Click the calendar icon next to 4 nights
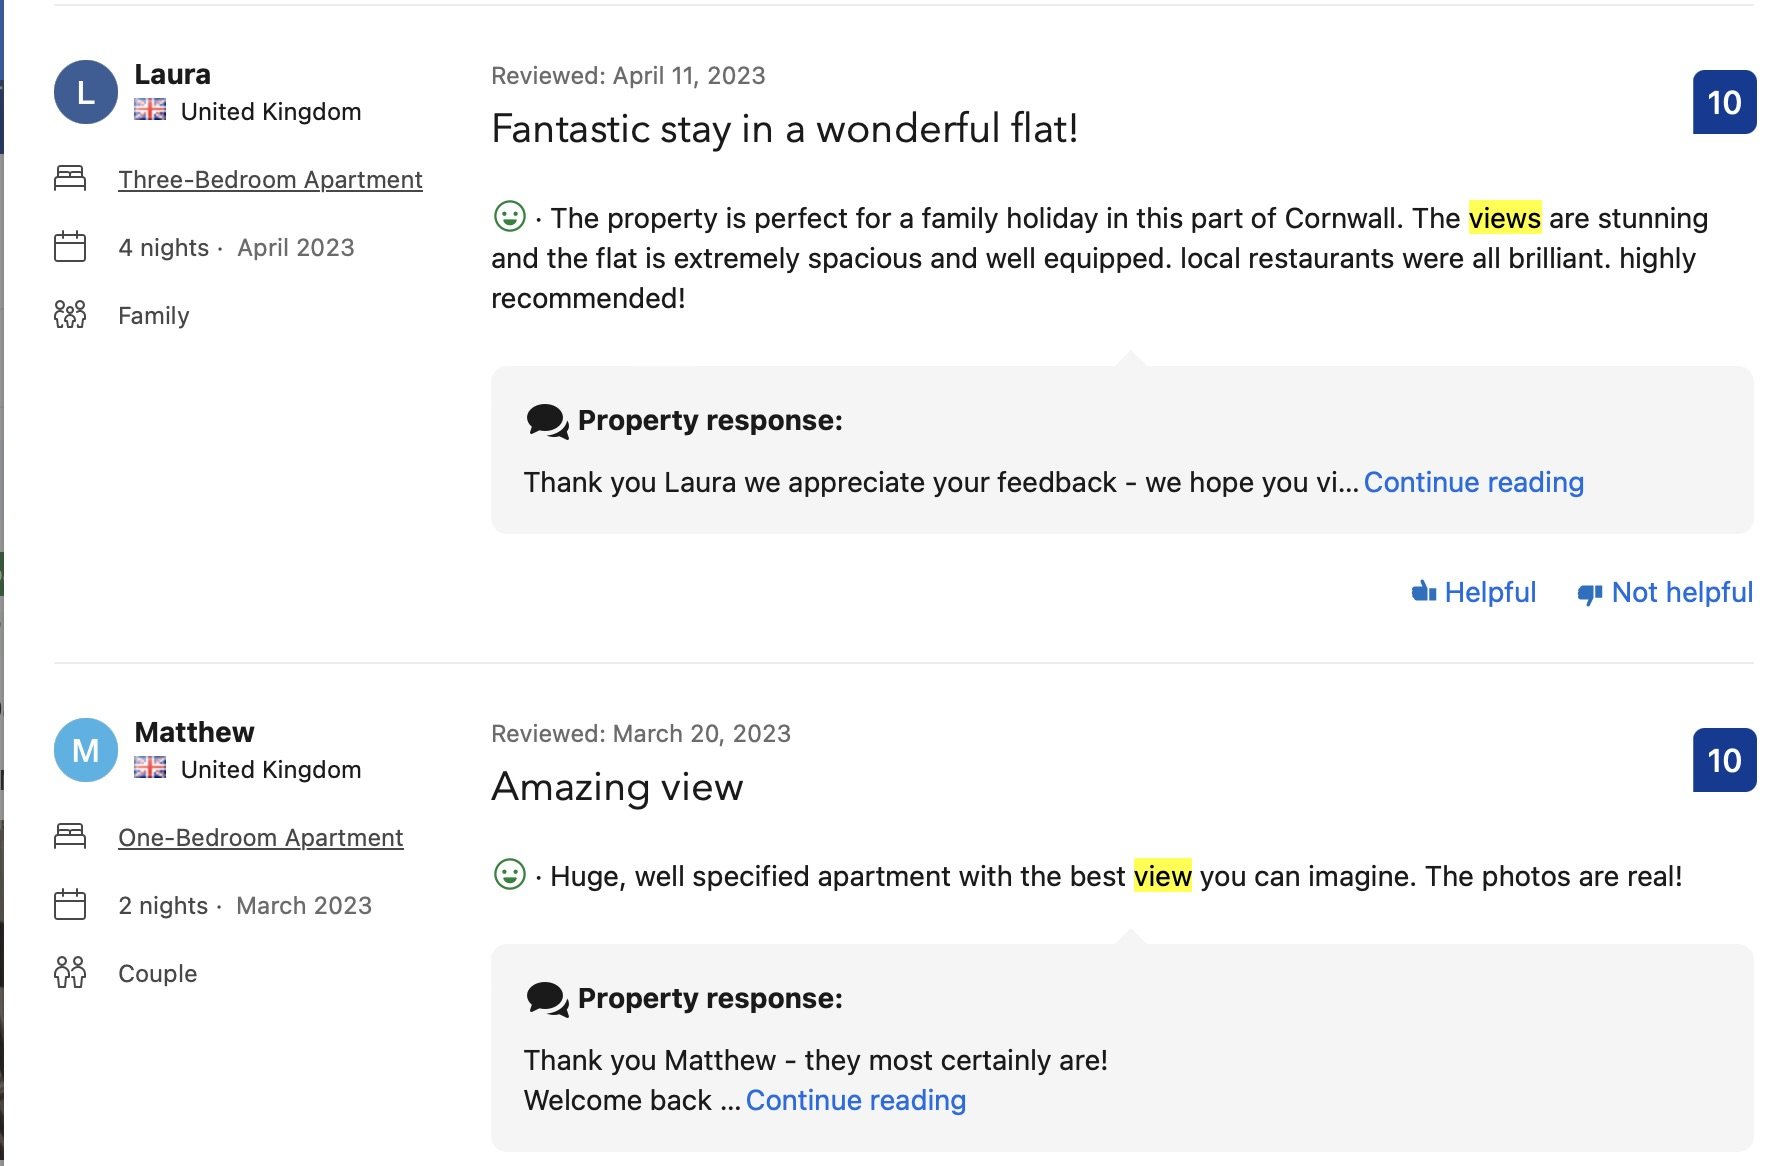 pos(70,246)
